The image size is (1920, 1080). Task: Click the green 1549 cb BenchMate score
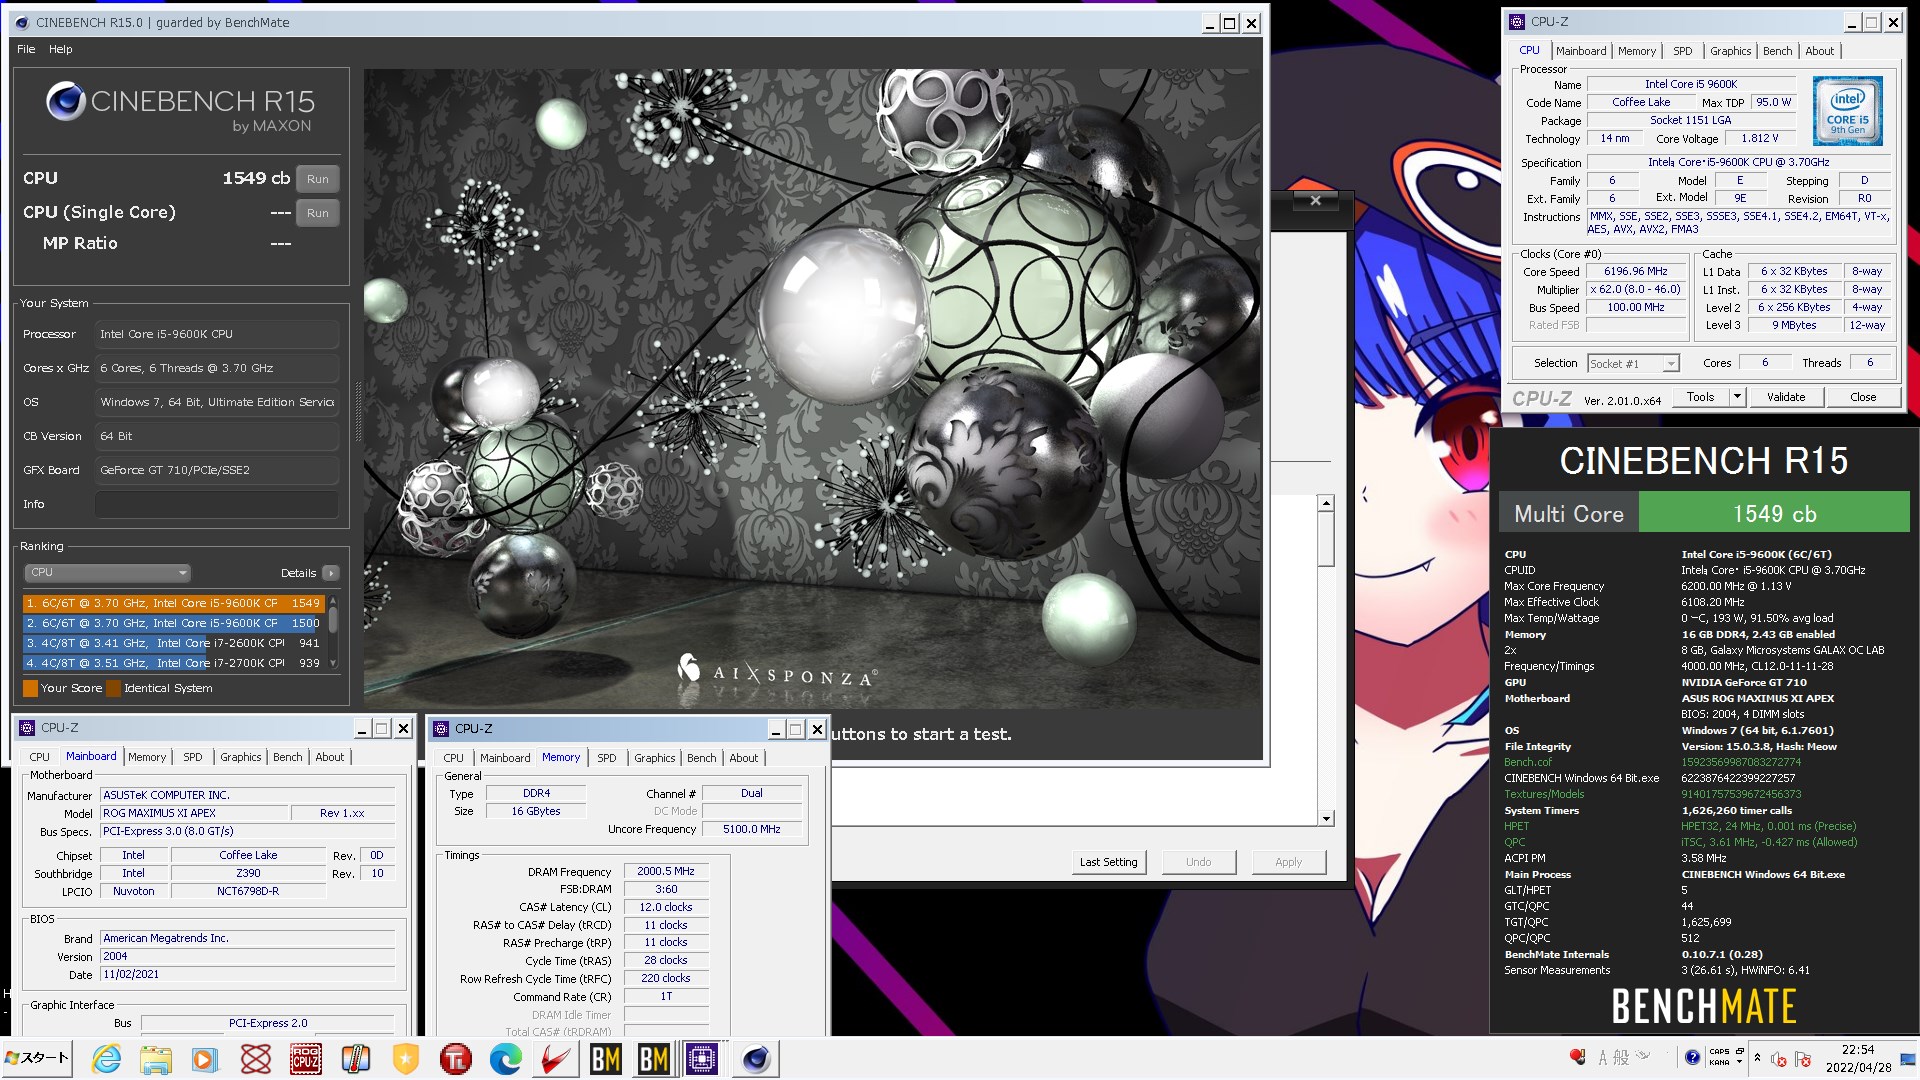point(1774,514)
